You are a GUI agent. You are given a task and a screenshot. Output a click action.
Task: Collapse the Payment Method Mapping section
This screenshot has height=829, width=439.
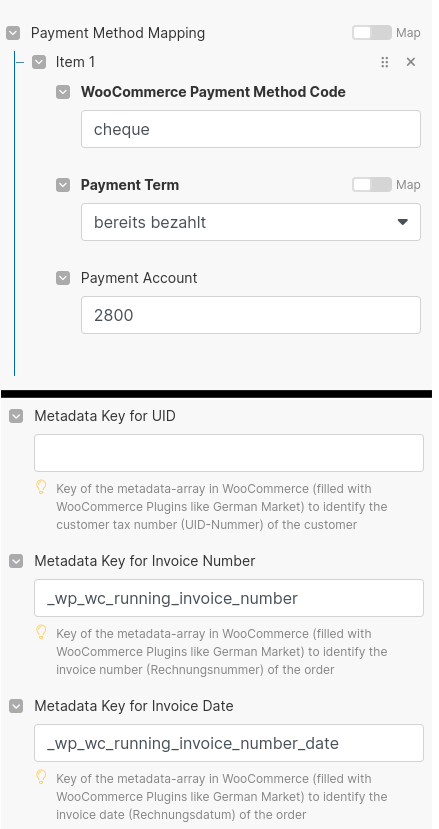(x=13, y=33)
